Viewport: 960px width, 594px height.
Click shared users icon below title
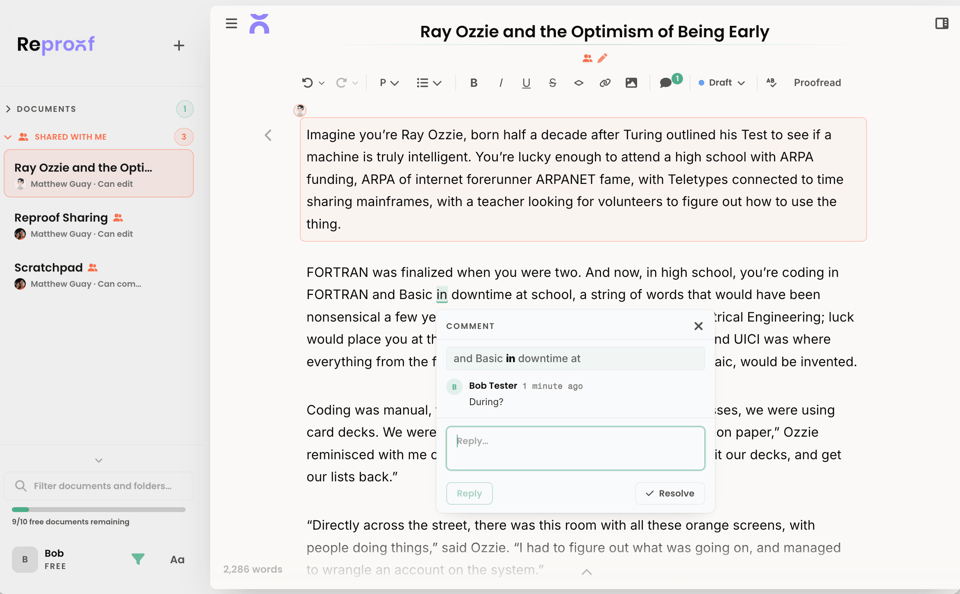[587, 58]
